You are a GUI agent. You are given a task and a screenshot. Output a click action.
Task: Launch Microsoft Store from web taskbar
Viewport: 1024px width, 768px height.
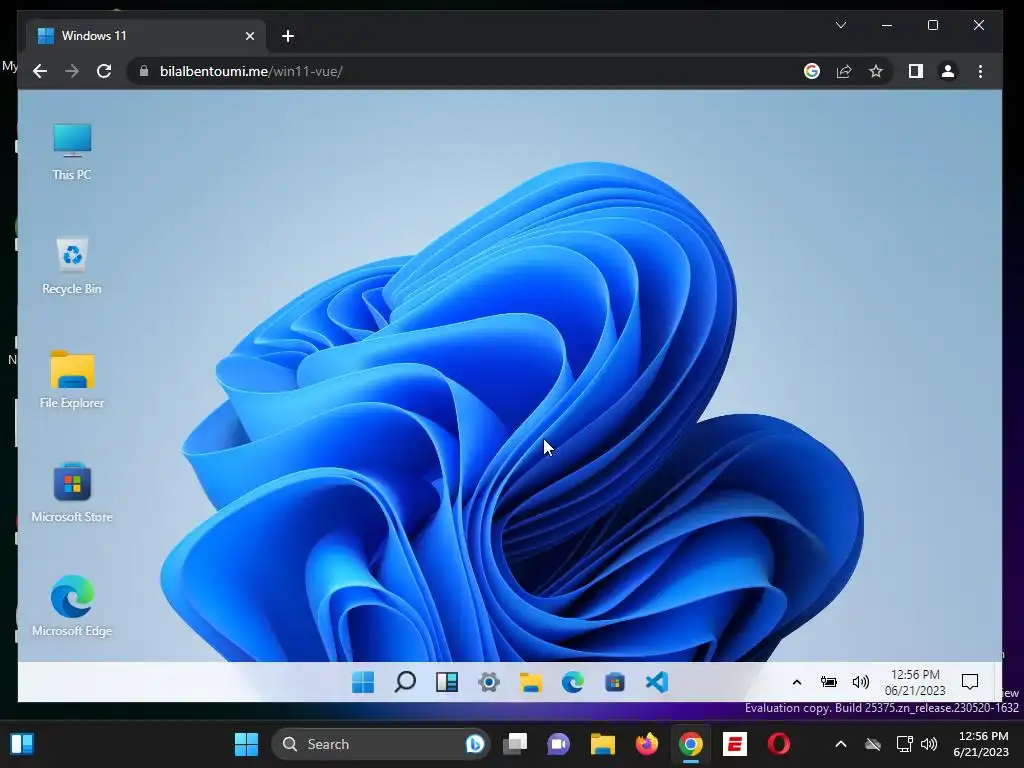click(x=615, y=682)
